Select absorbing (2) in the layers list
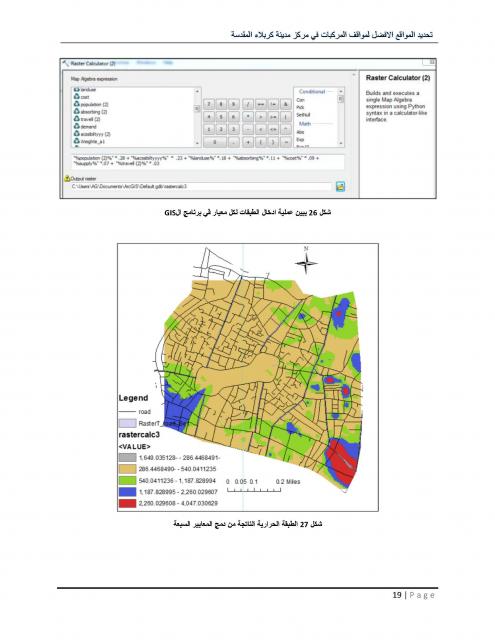The height and width of the screenshot is (640, 495). (94, 112)
